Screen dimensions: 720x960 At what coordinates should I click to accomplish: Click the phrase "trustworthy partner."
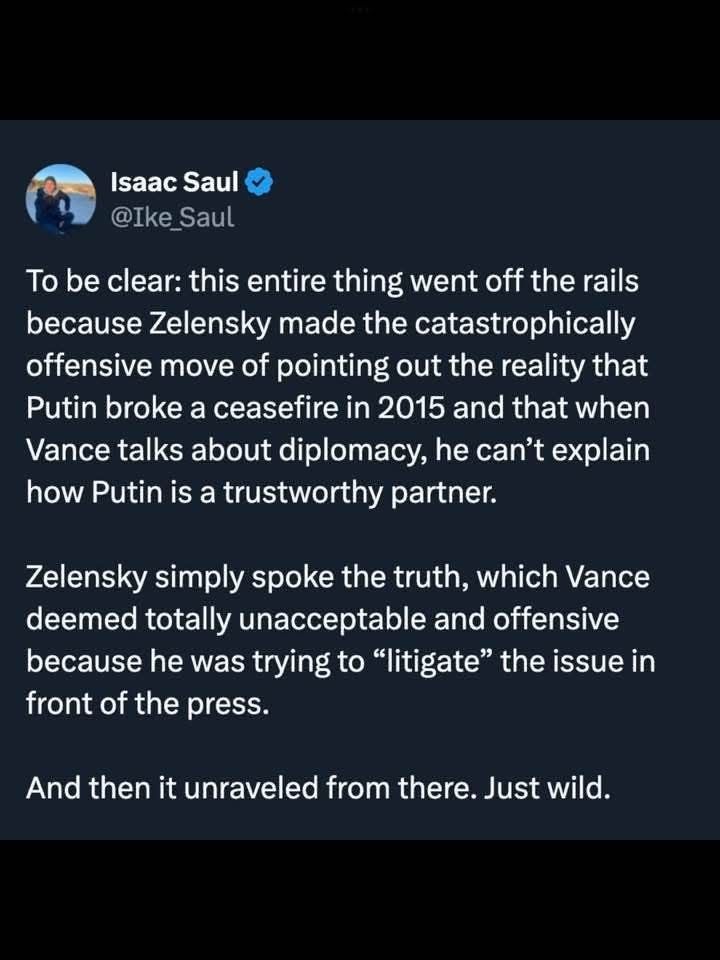pos(359,493)
